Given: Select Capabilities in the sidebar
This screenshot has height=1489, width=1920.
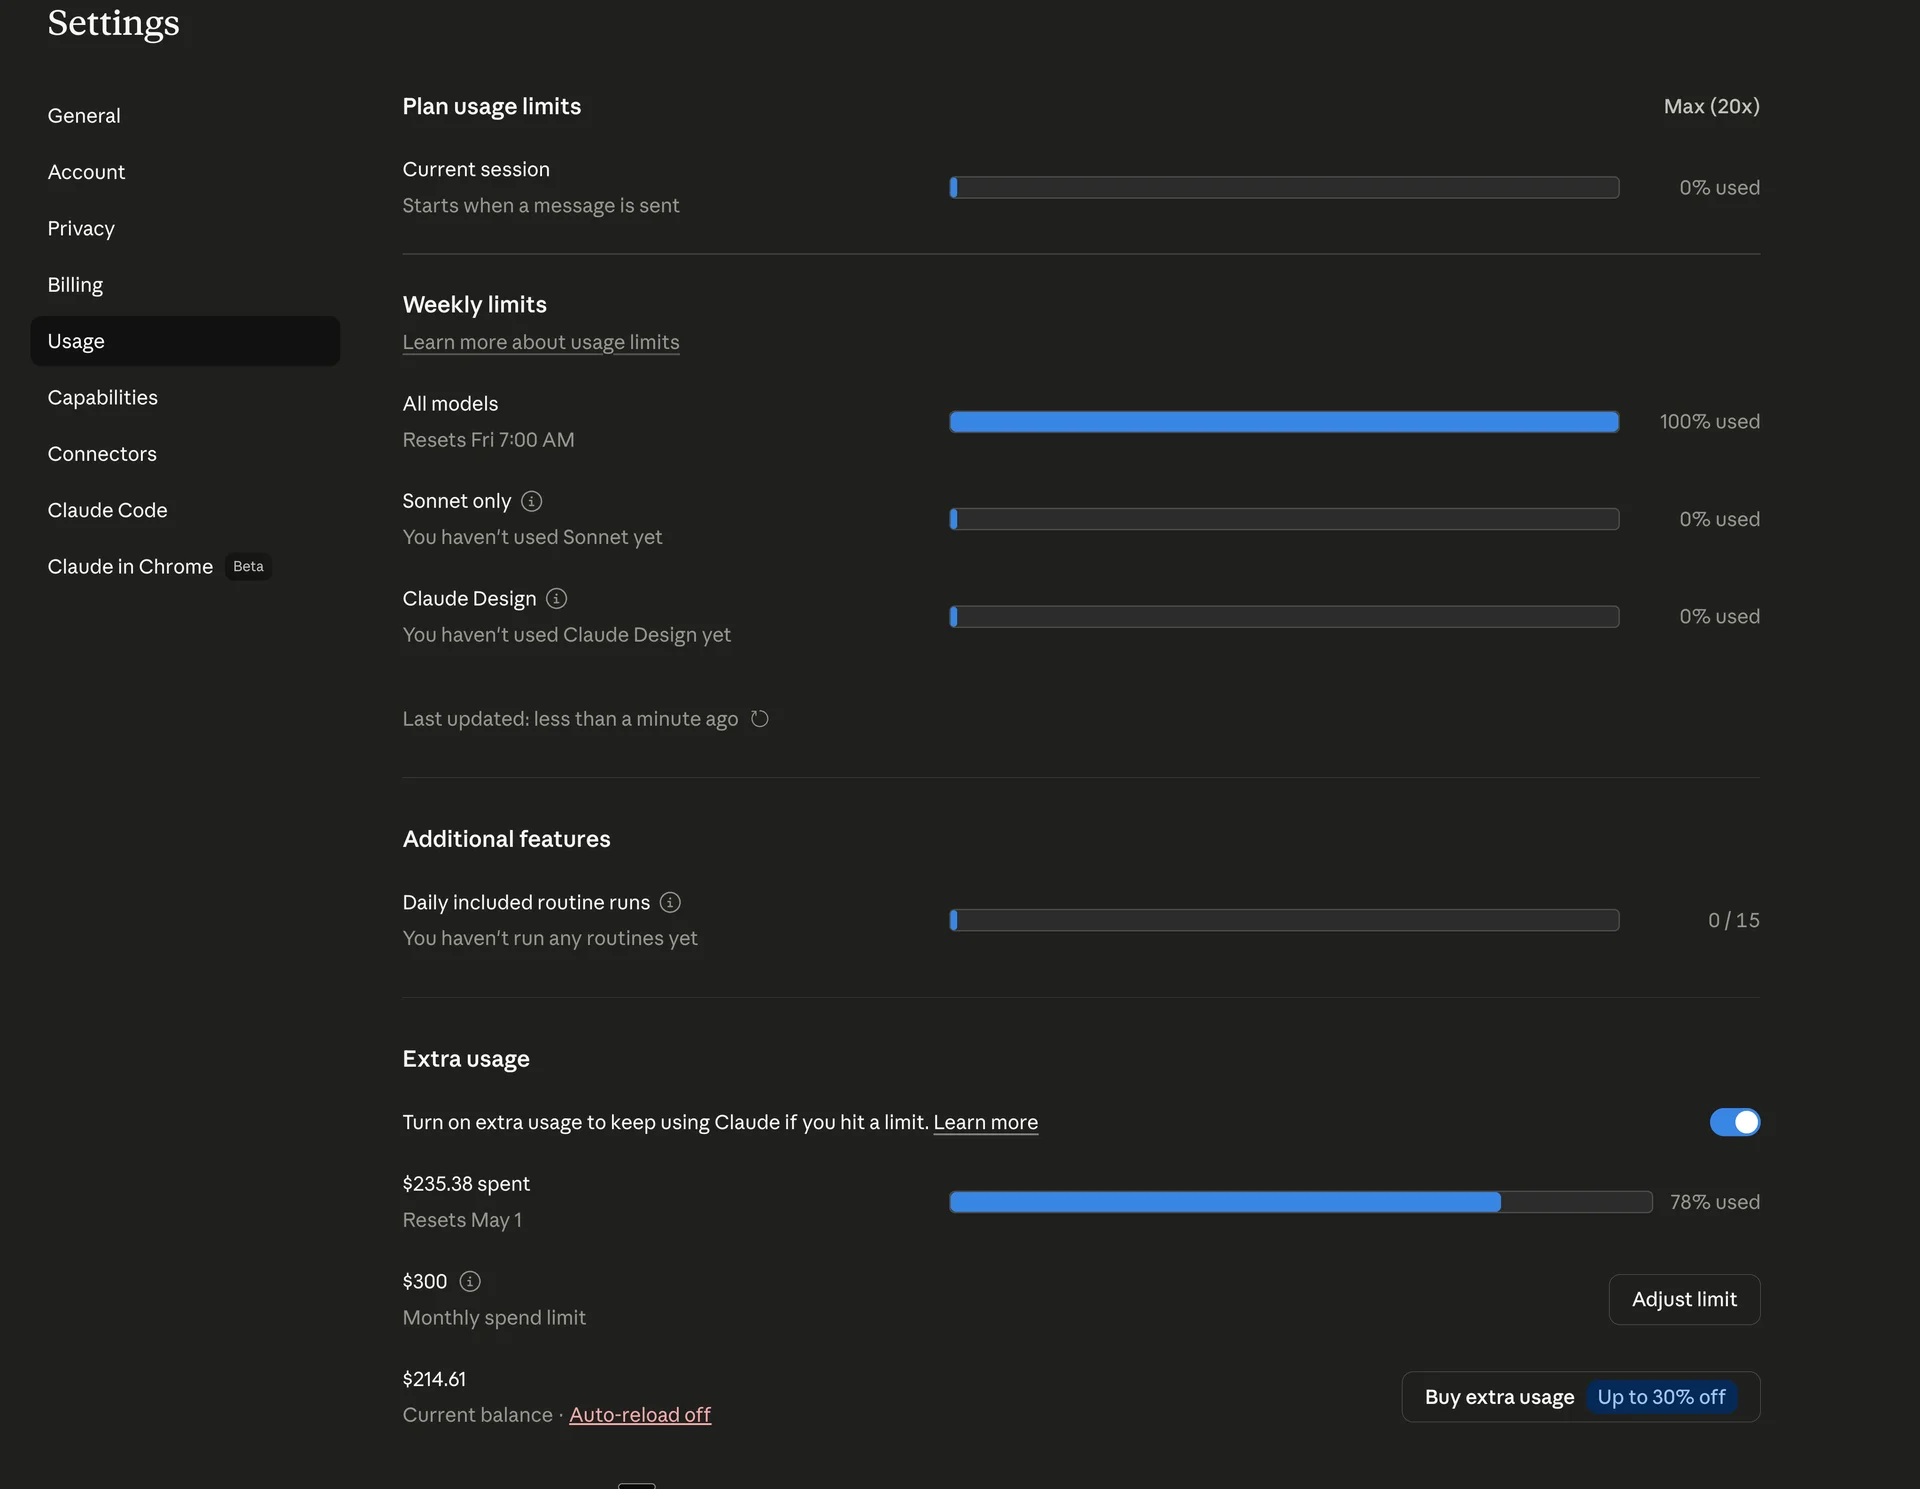Looking at the screenshot, I should point(102,398).
